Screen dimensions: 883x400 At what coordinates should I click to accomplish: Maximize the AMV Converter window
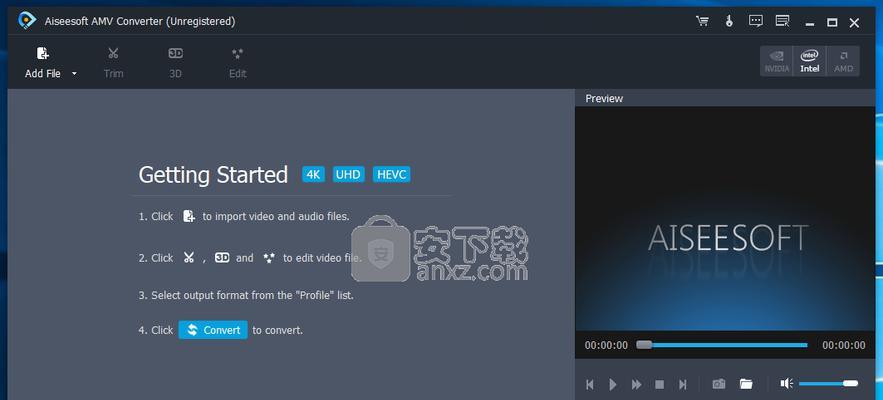[832, 23]
